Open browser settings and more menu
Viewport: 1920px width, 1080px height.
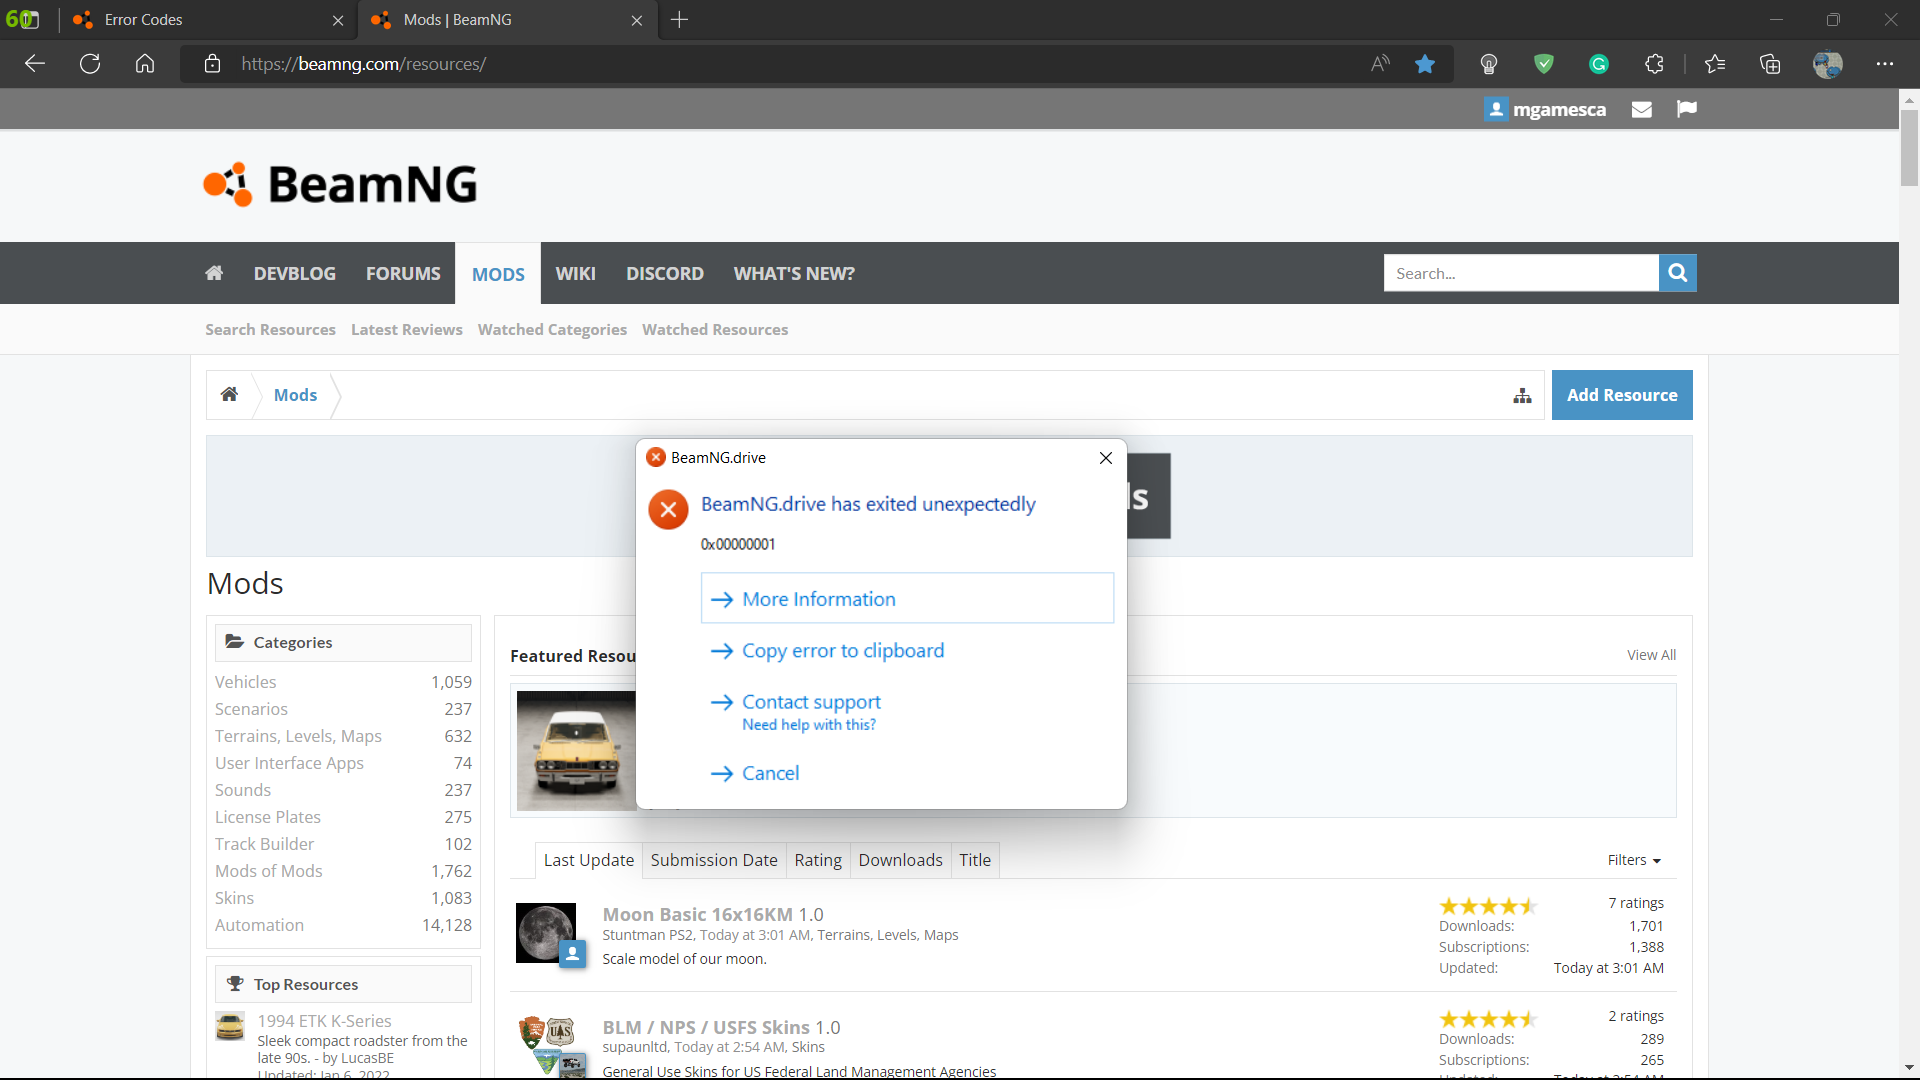pos(1884,64)
